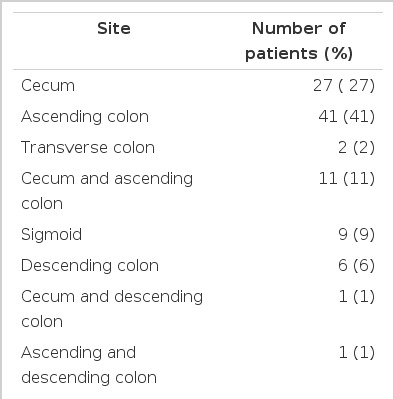
Task: Select Cecum and ascending colon label
Action: [x=107, y=191]
